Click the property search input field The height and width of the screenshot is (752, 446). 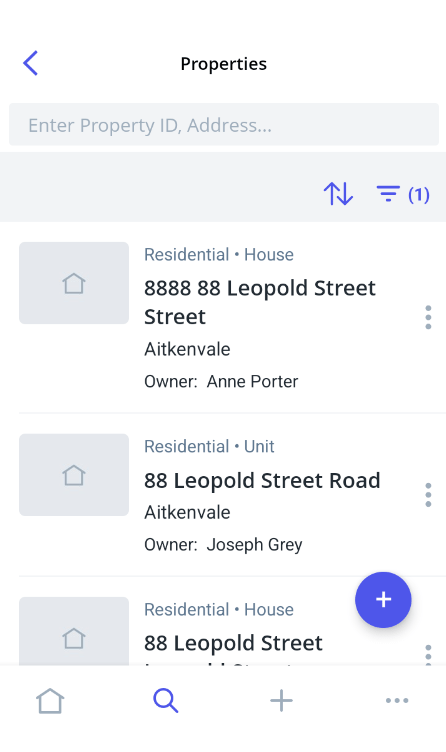[x=224, y=125]
